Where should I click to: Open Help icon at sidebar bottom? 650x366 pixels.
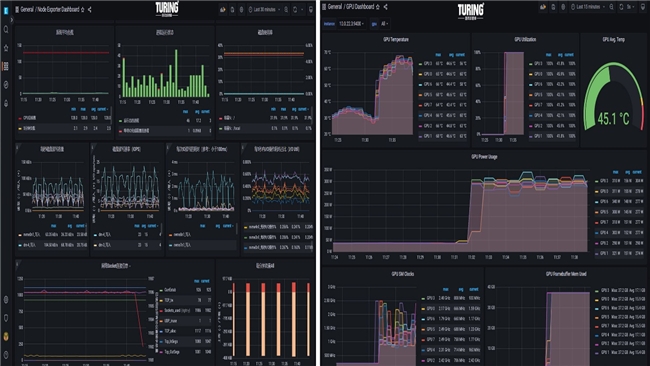6,355
